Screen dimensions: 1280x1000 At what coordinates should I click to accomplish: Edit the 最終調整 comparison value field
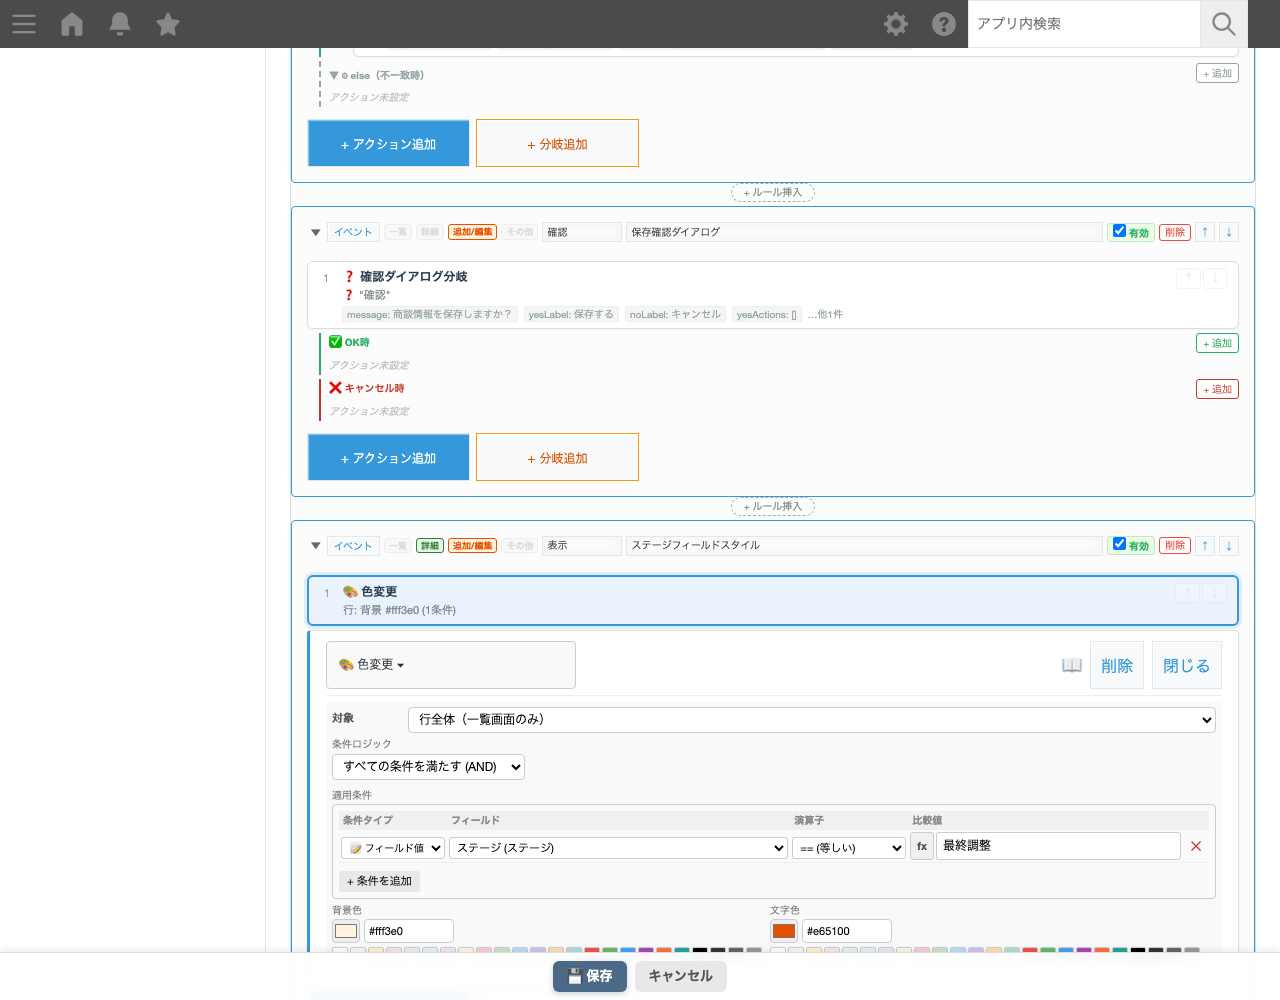[x=1058, y=846]
